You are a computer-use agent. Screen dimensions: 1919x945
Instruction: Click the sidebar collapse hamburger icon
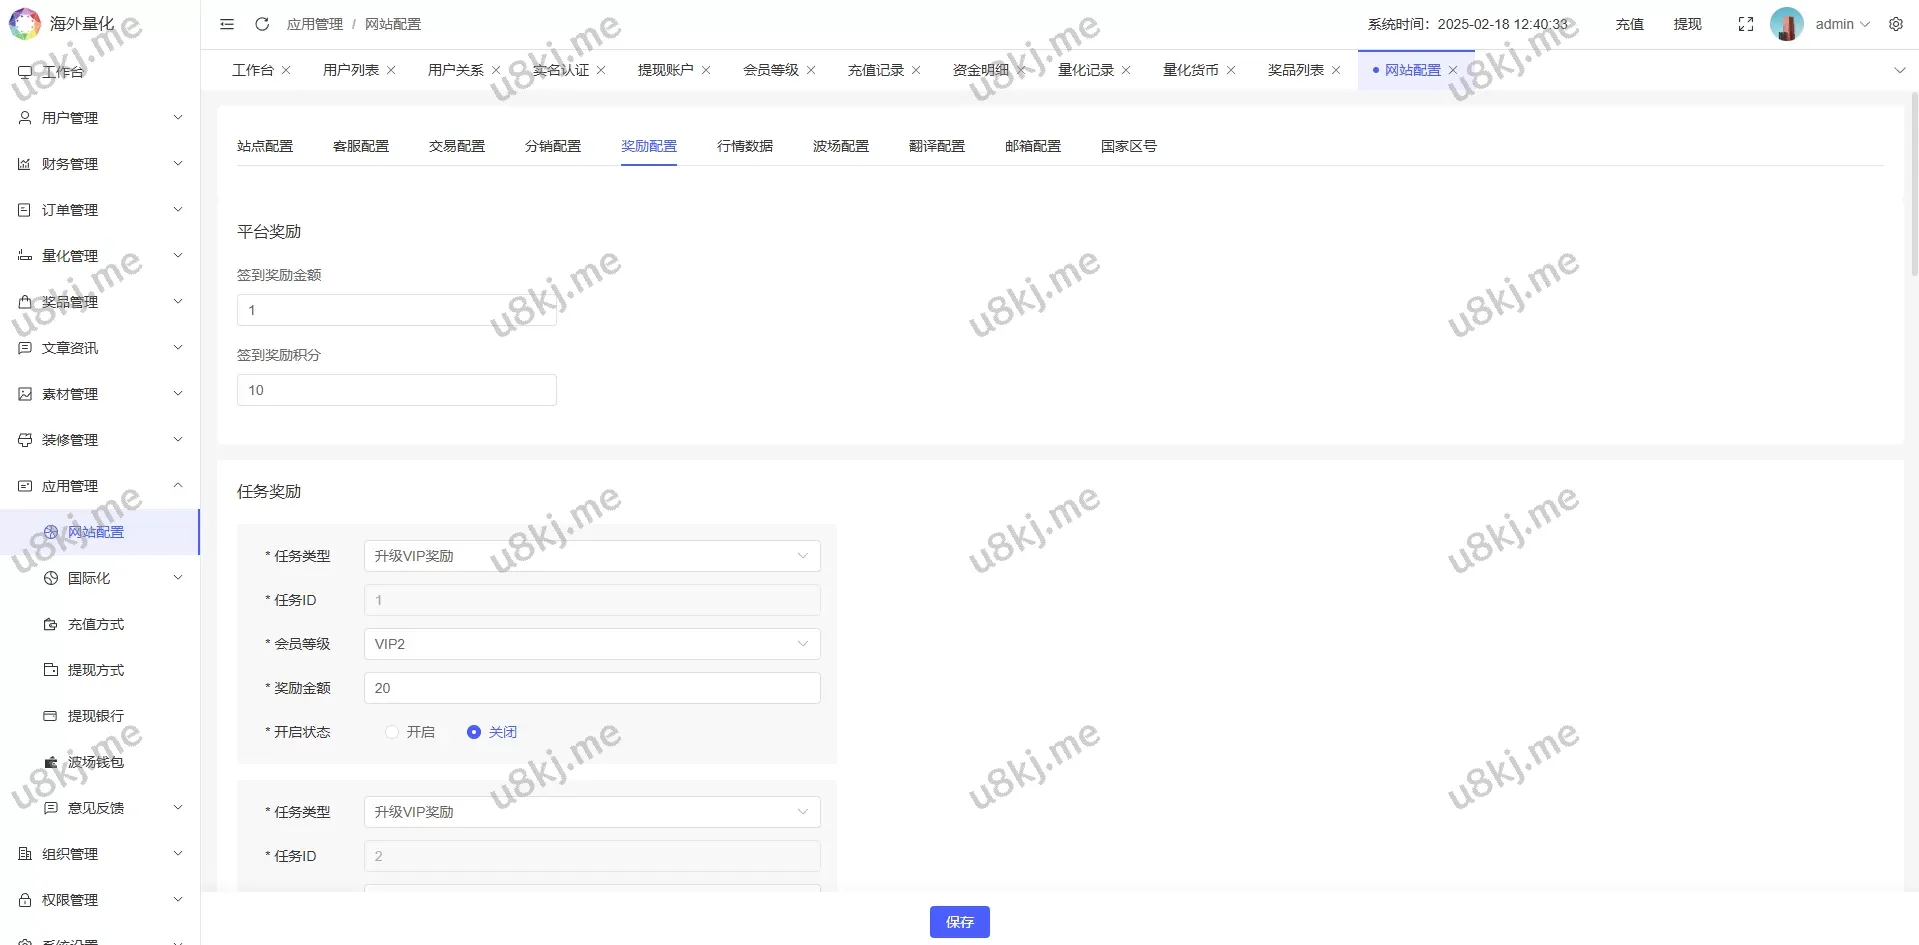pos(227,24)
